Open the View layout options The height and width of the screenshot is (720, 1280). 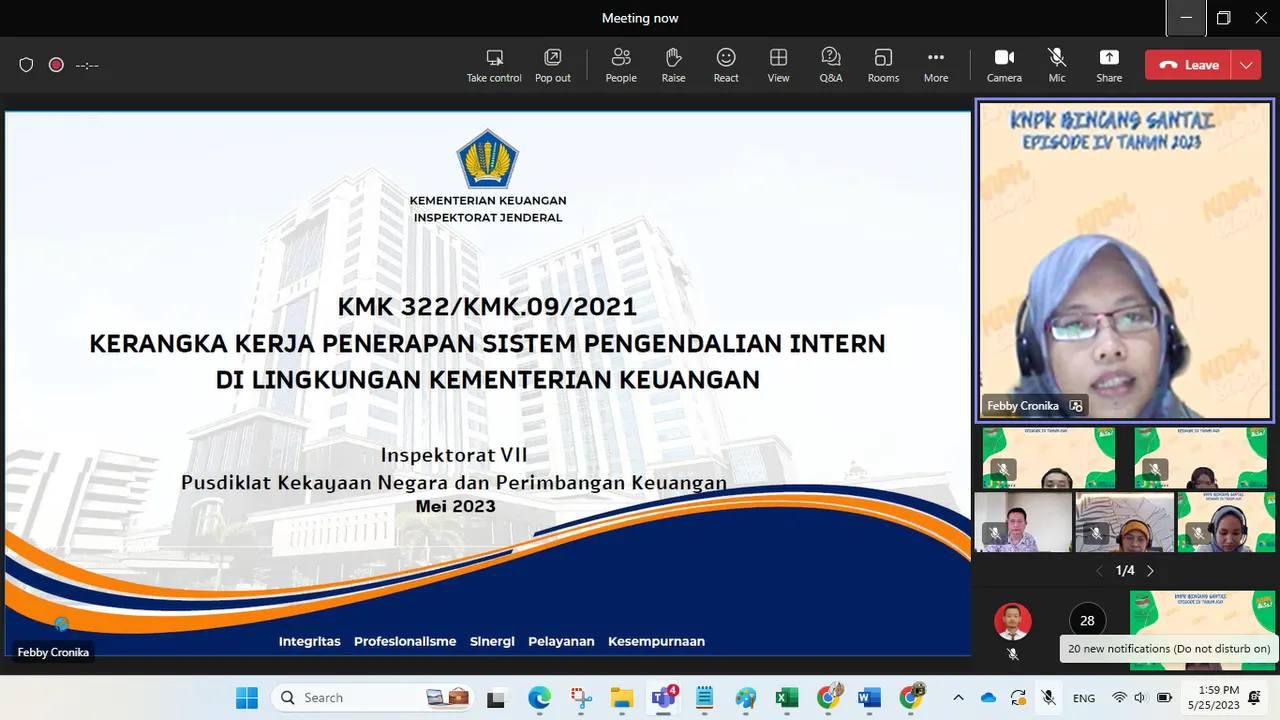[x=778, y=65]
